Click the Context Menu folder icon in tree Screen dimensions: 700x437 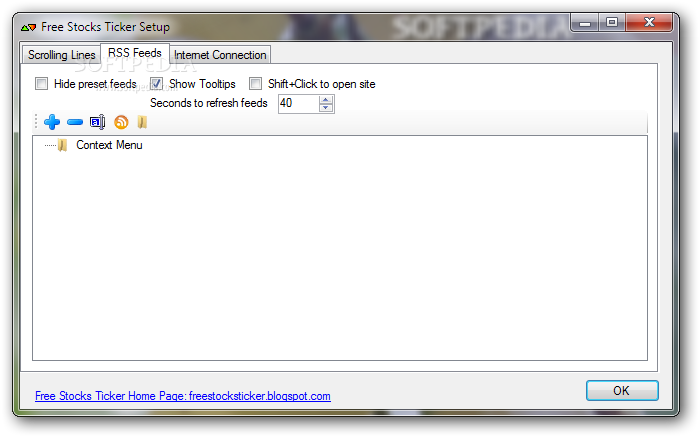pos(62,145)
